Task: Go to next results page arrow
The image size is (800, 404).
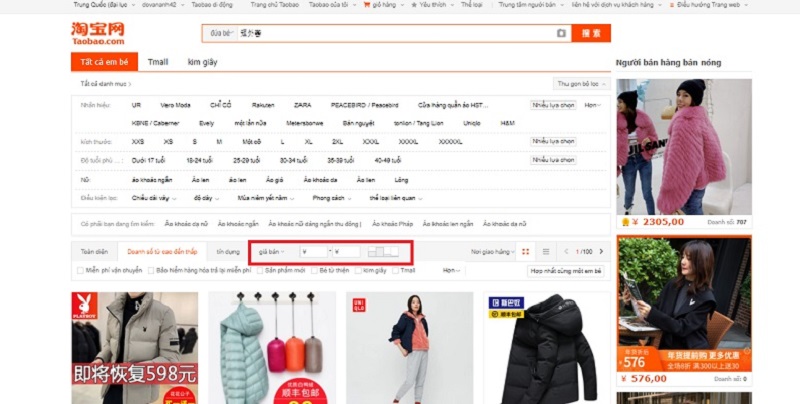Action: point(601,251)
